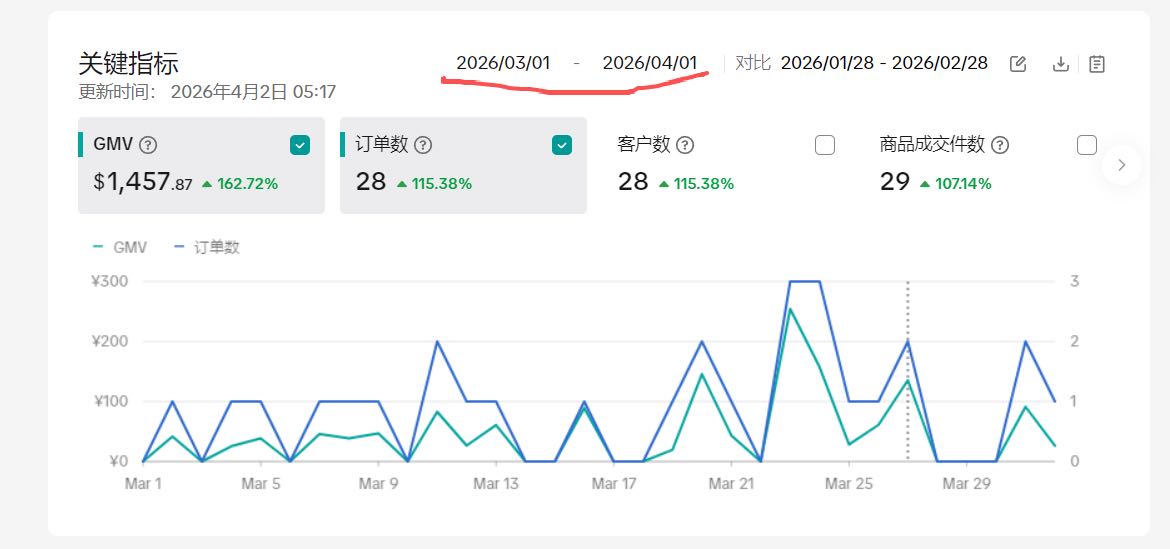
Task: Click the 关键指标 heading
Action: pyautogui.click(x=128, y=64)
